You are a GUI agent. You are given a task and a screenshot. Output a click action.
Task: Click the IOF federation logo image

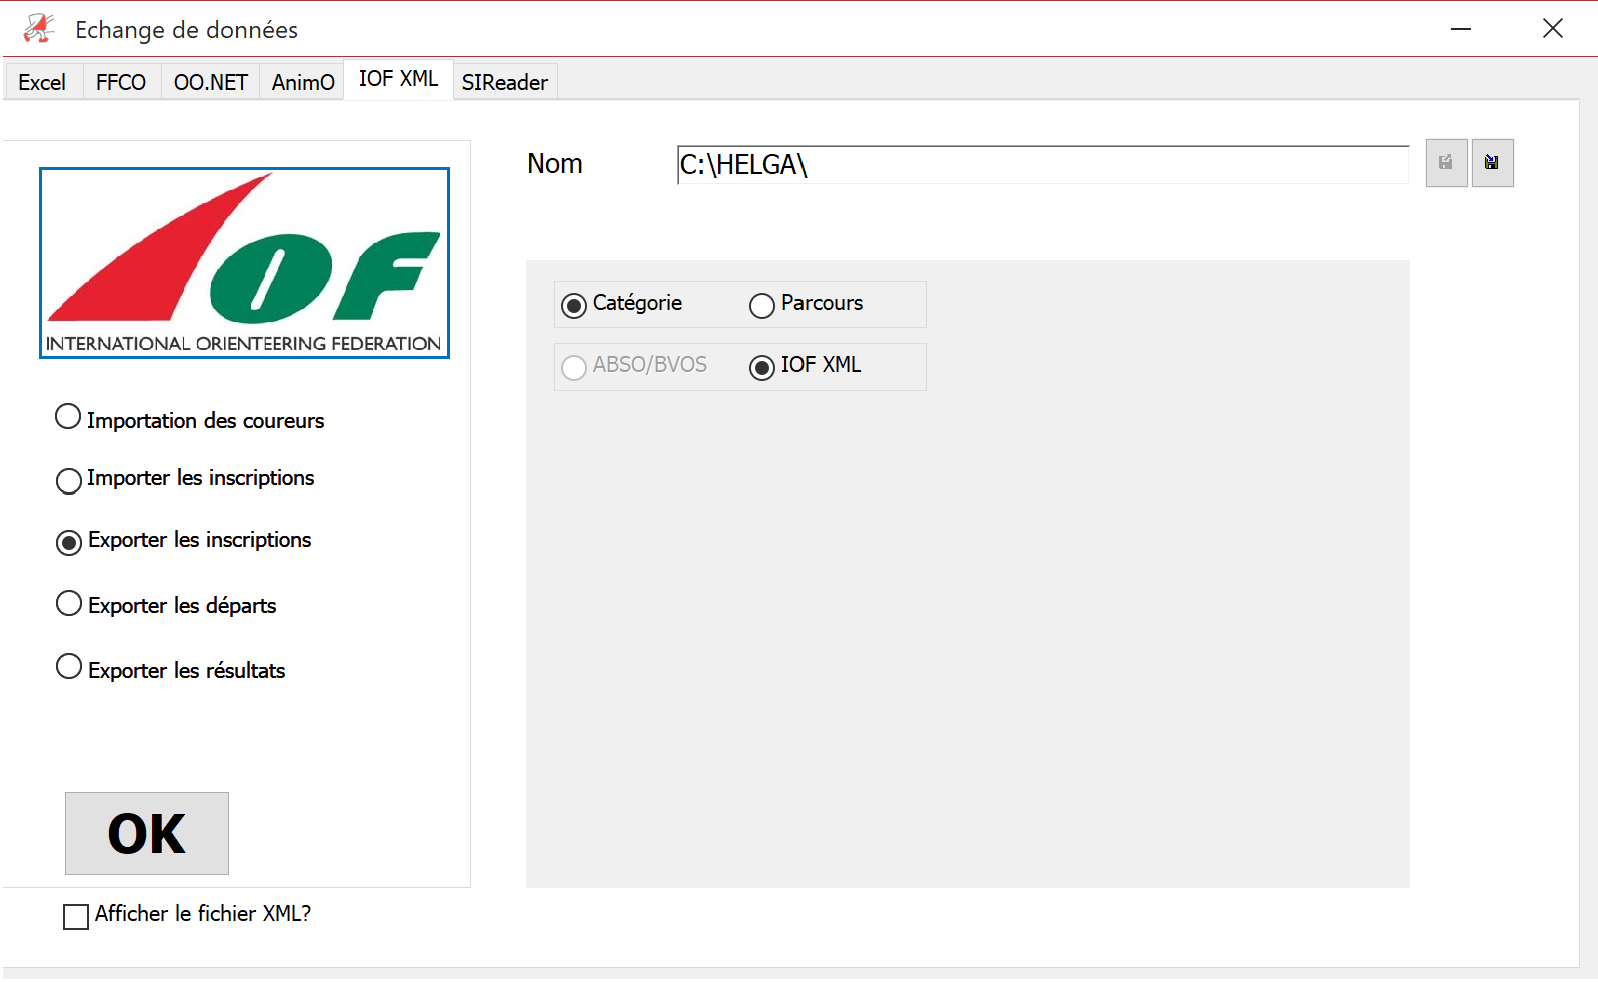[244, 263]
